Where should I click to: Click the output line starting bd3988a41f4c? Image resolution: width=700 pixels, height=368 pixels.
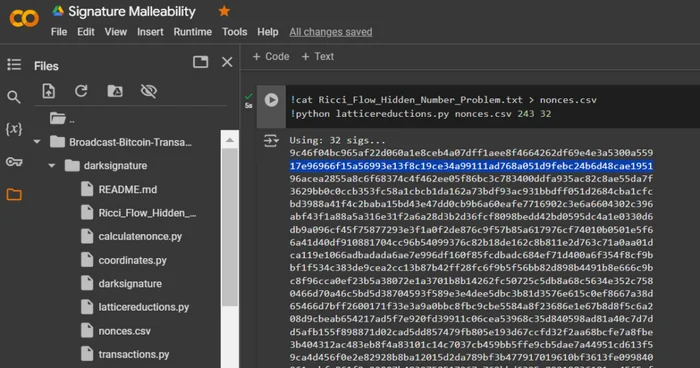471,204
